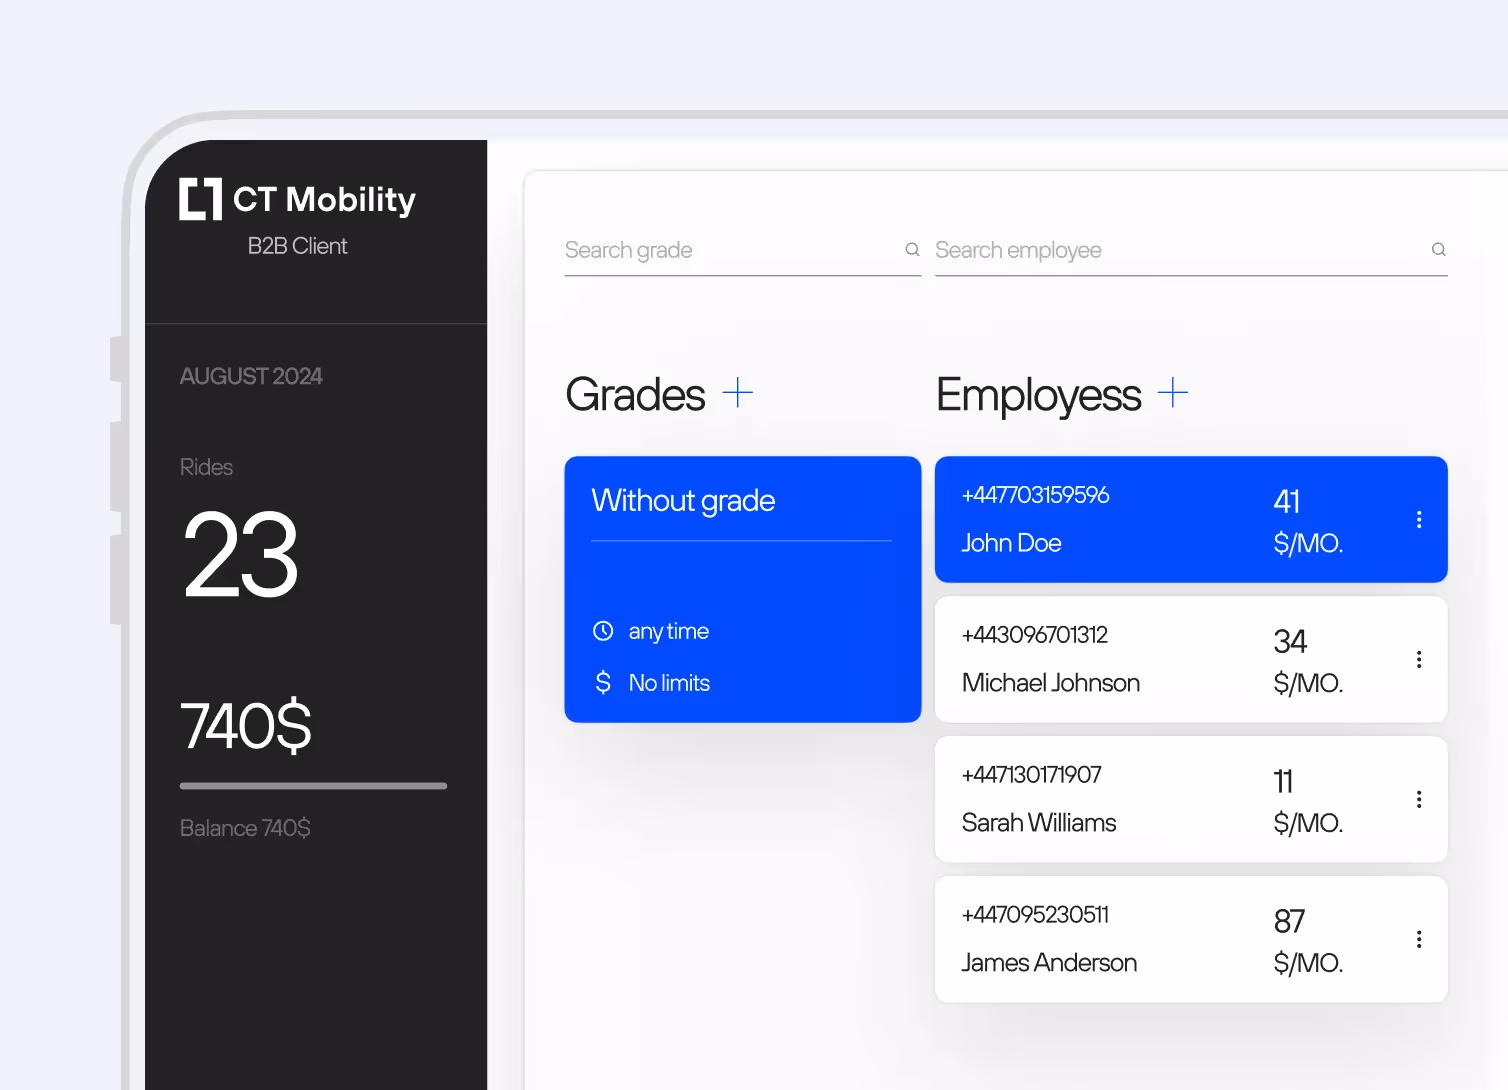
Task: Click the B2B Client subtitle
Action: click(x=297, y=246)
